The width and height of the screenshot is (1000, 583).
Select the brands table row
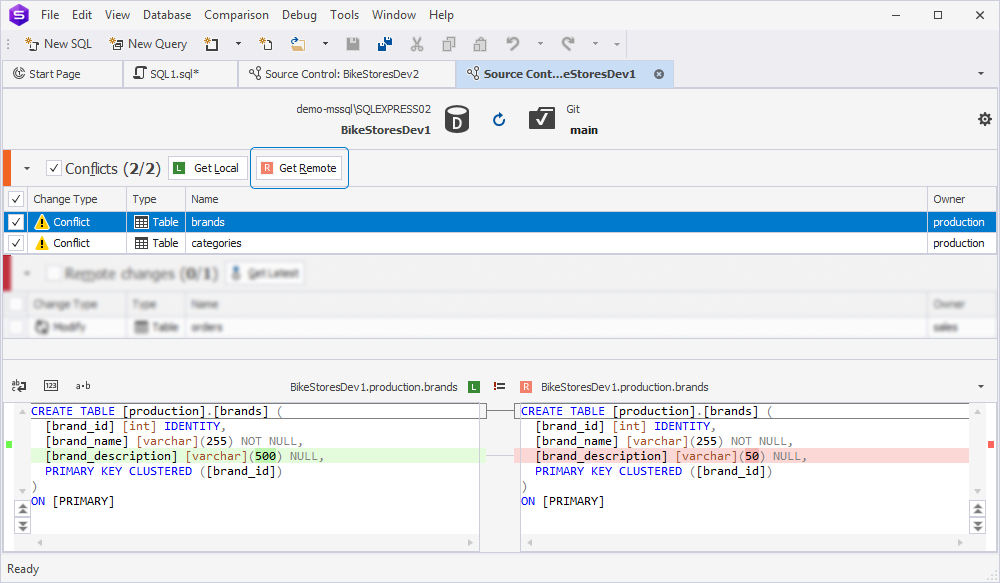pyautogui.click(x=500, y=222)
